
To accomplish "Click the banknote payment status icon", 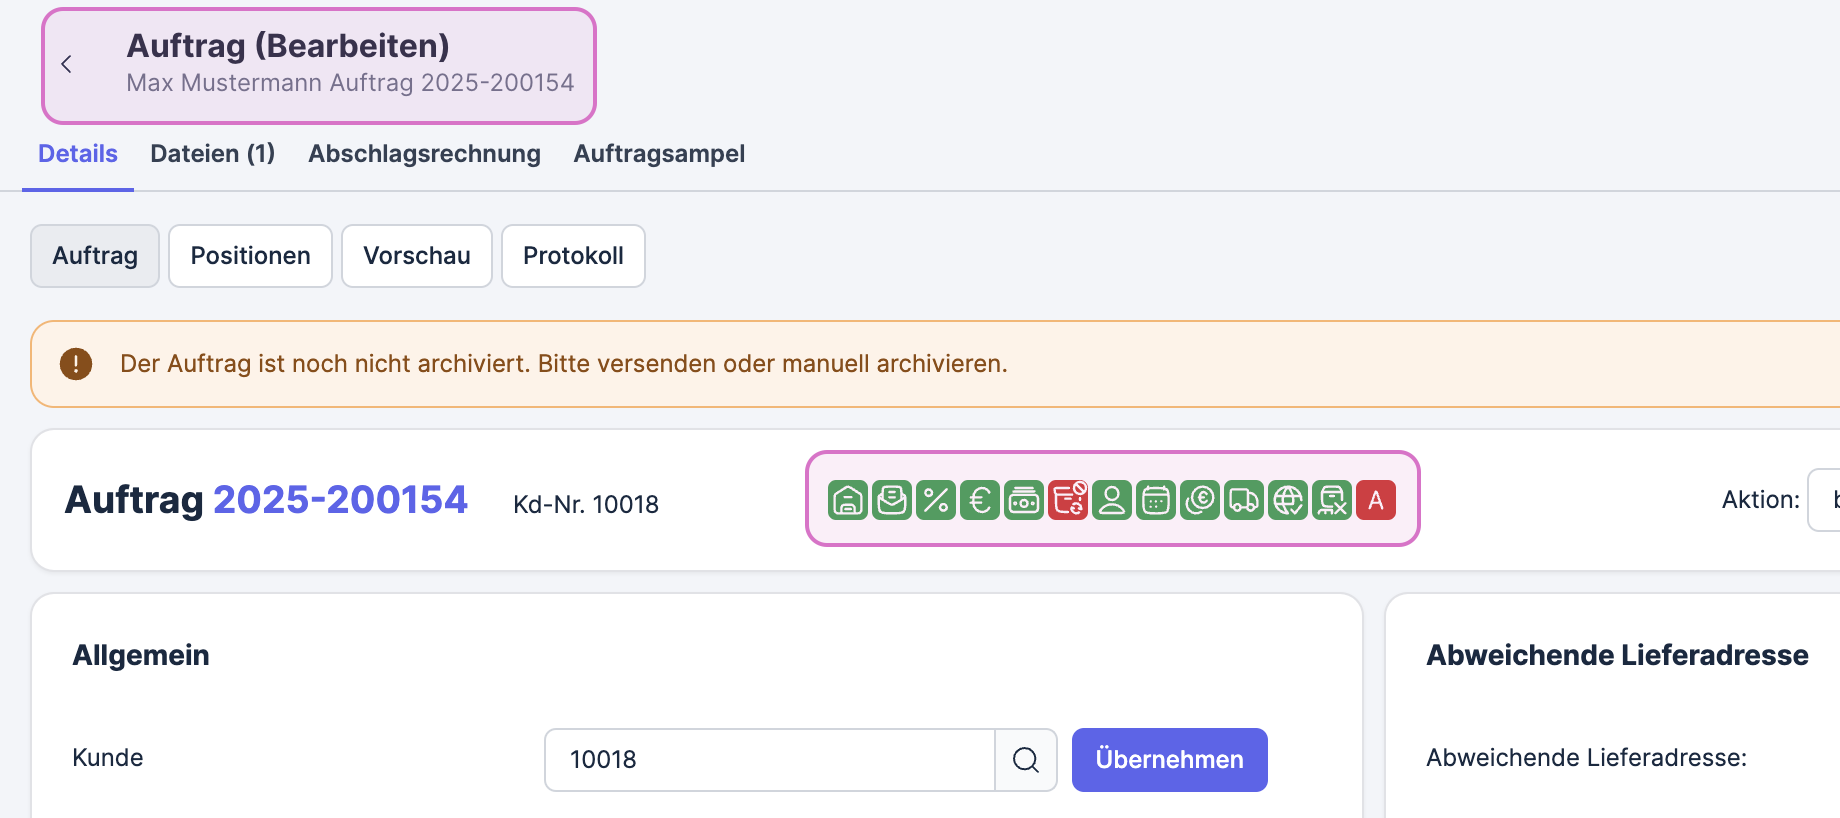I will click(x=1024, y=500).
